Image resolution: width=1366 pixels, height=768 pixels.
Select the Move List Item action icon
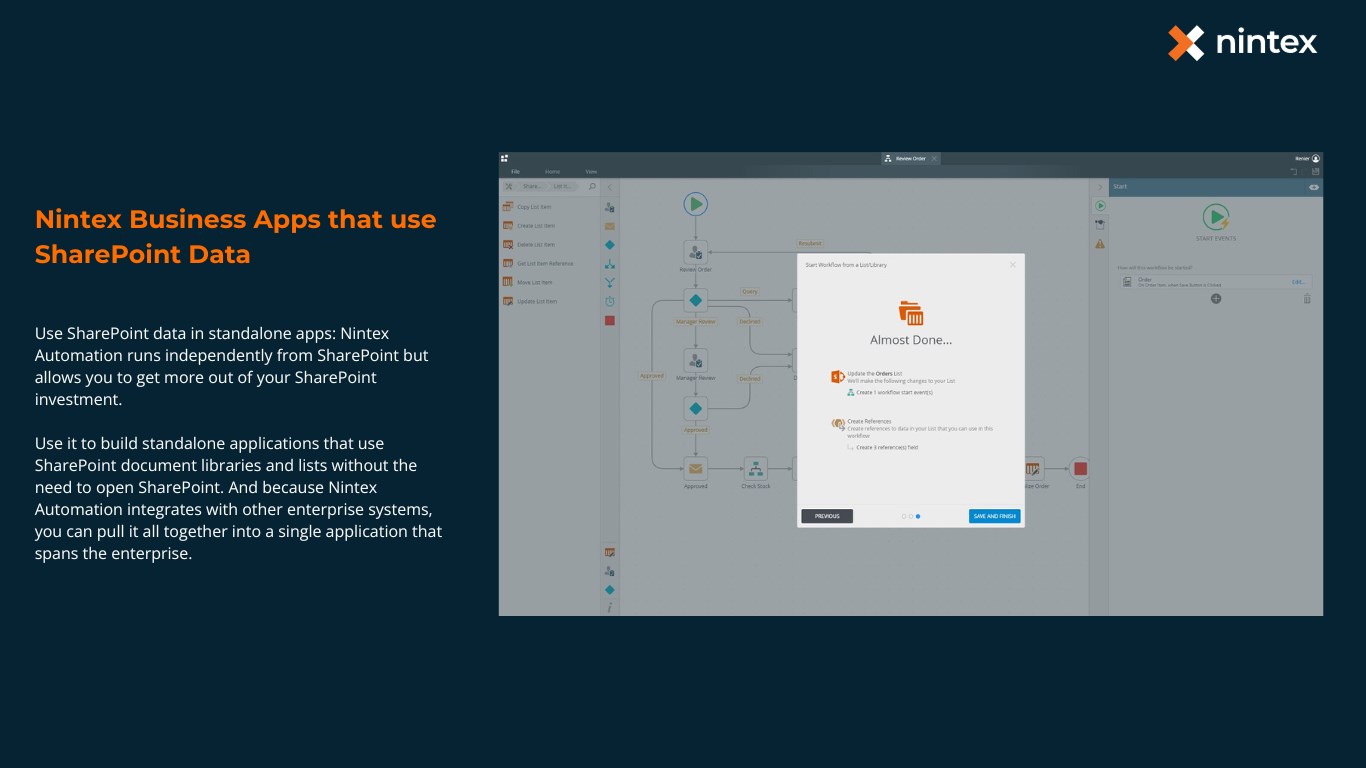(x=507, y=282)
